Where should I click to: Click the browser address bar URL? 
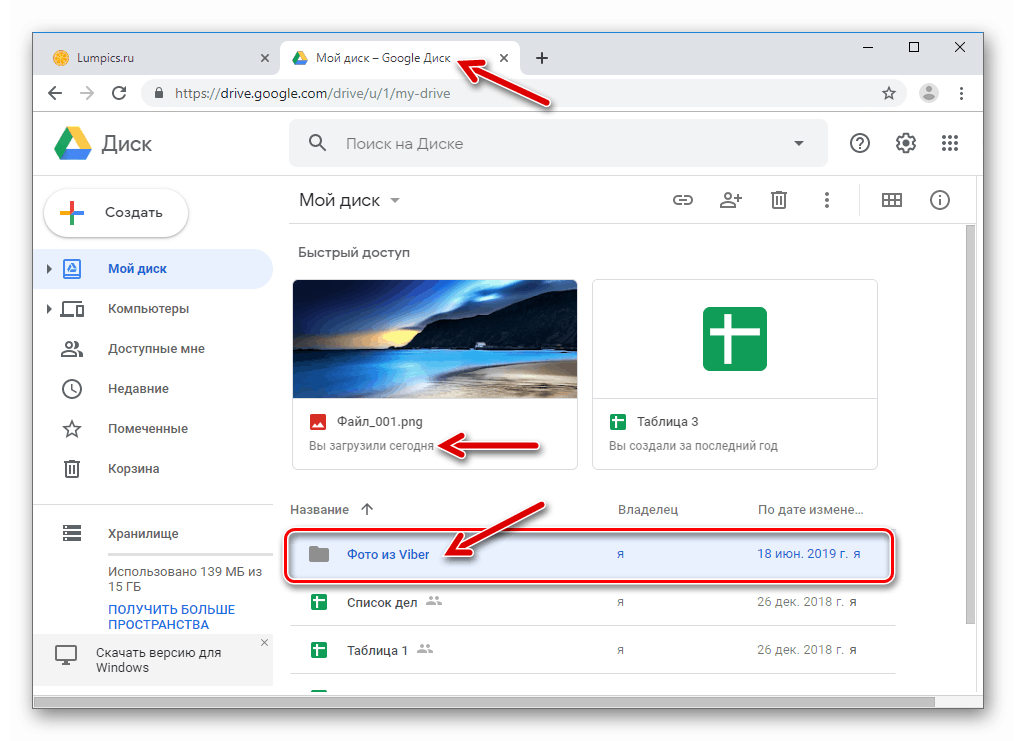pyautogui.click(x=312, y=93)
